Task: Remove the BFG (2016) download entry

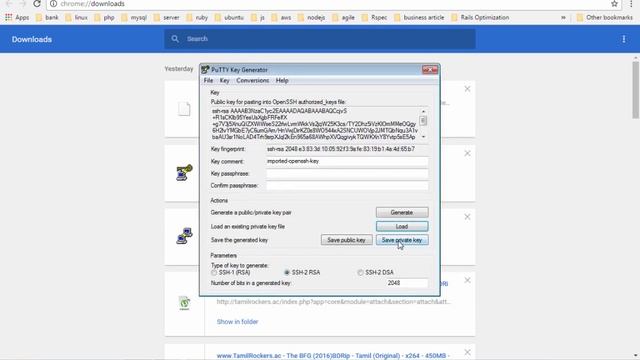Action: pos(467,352)
